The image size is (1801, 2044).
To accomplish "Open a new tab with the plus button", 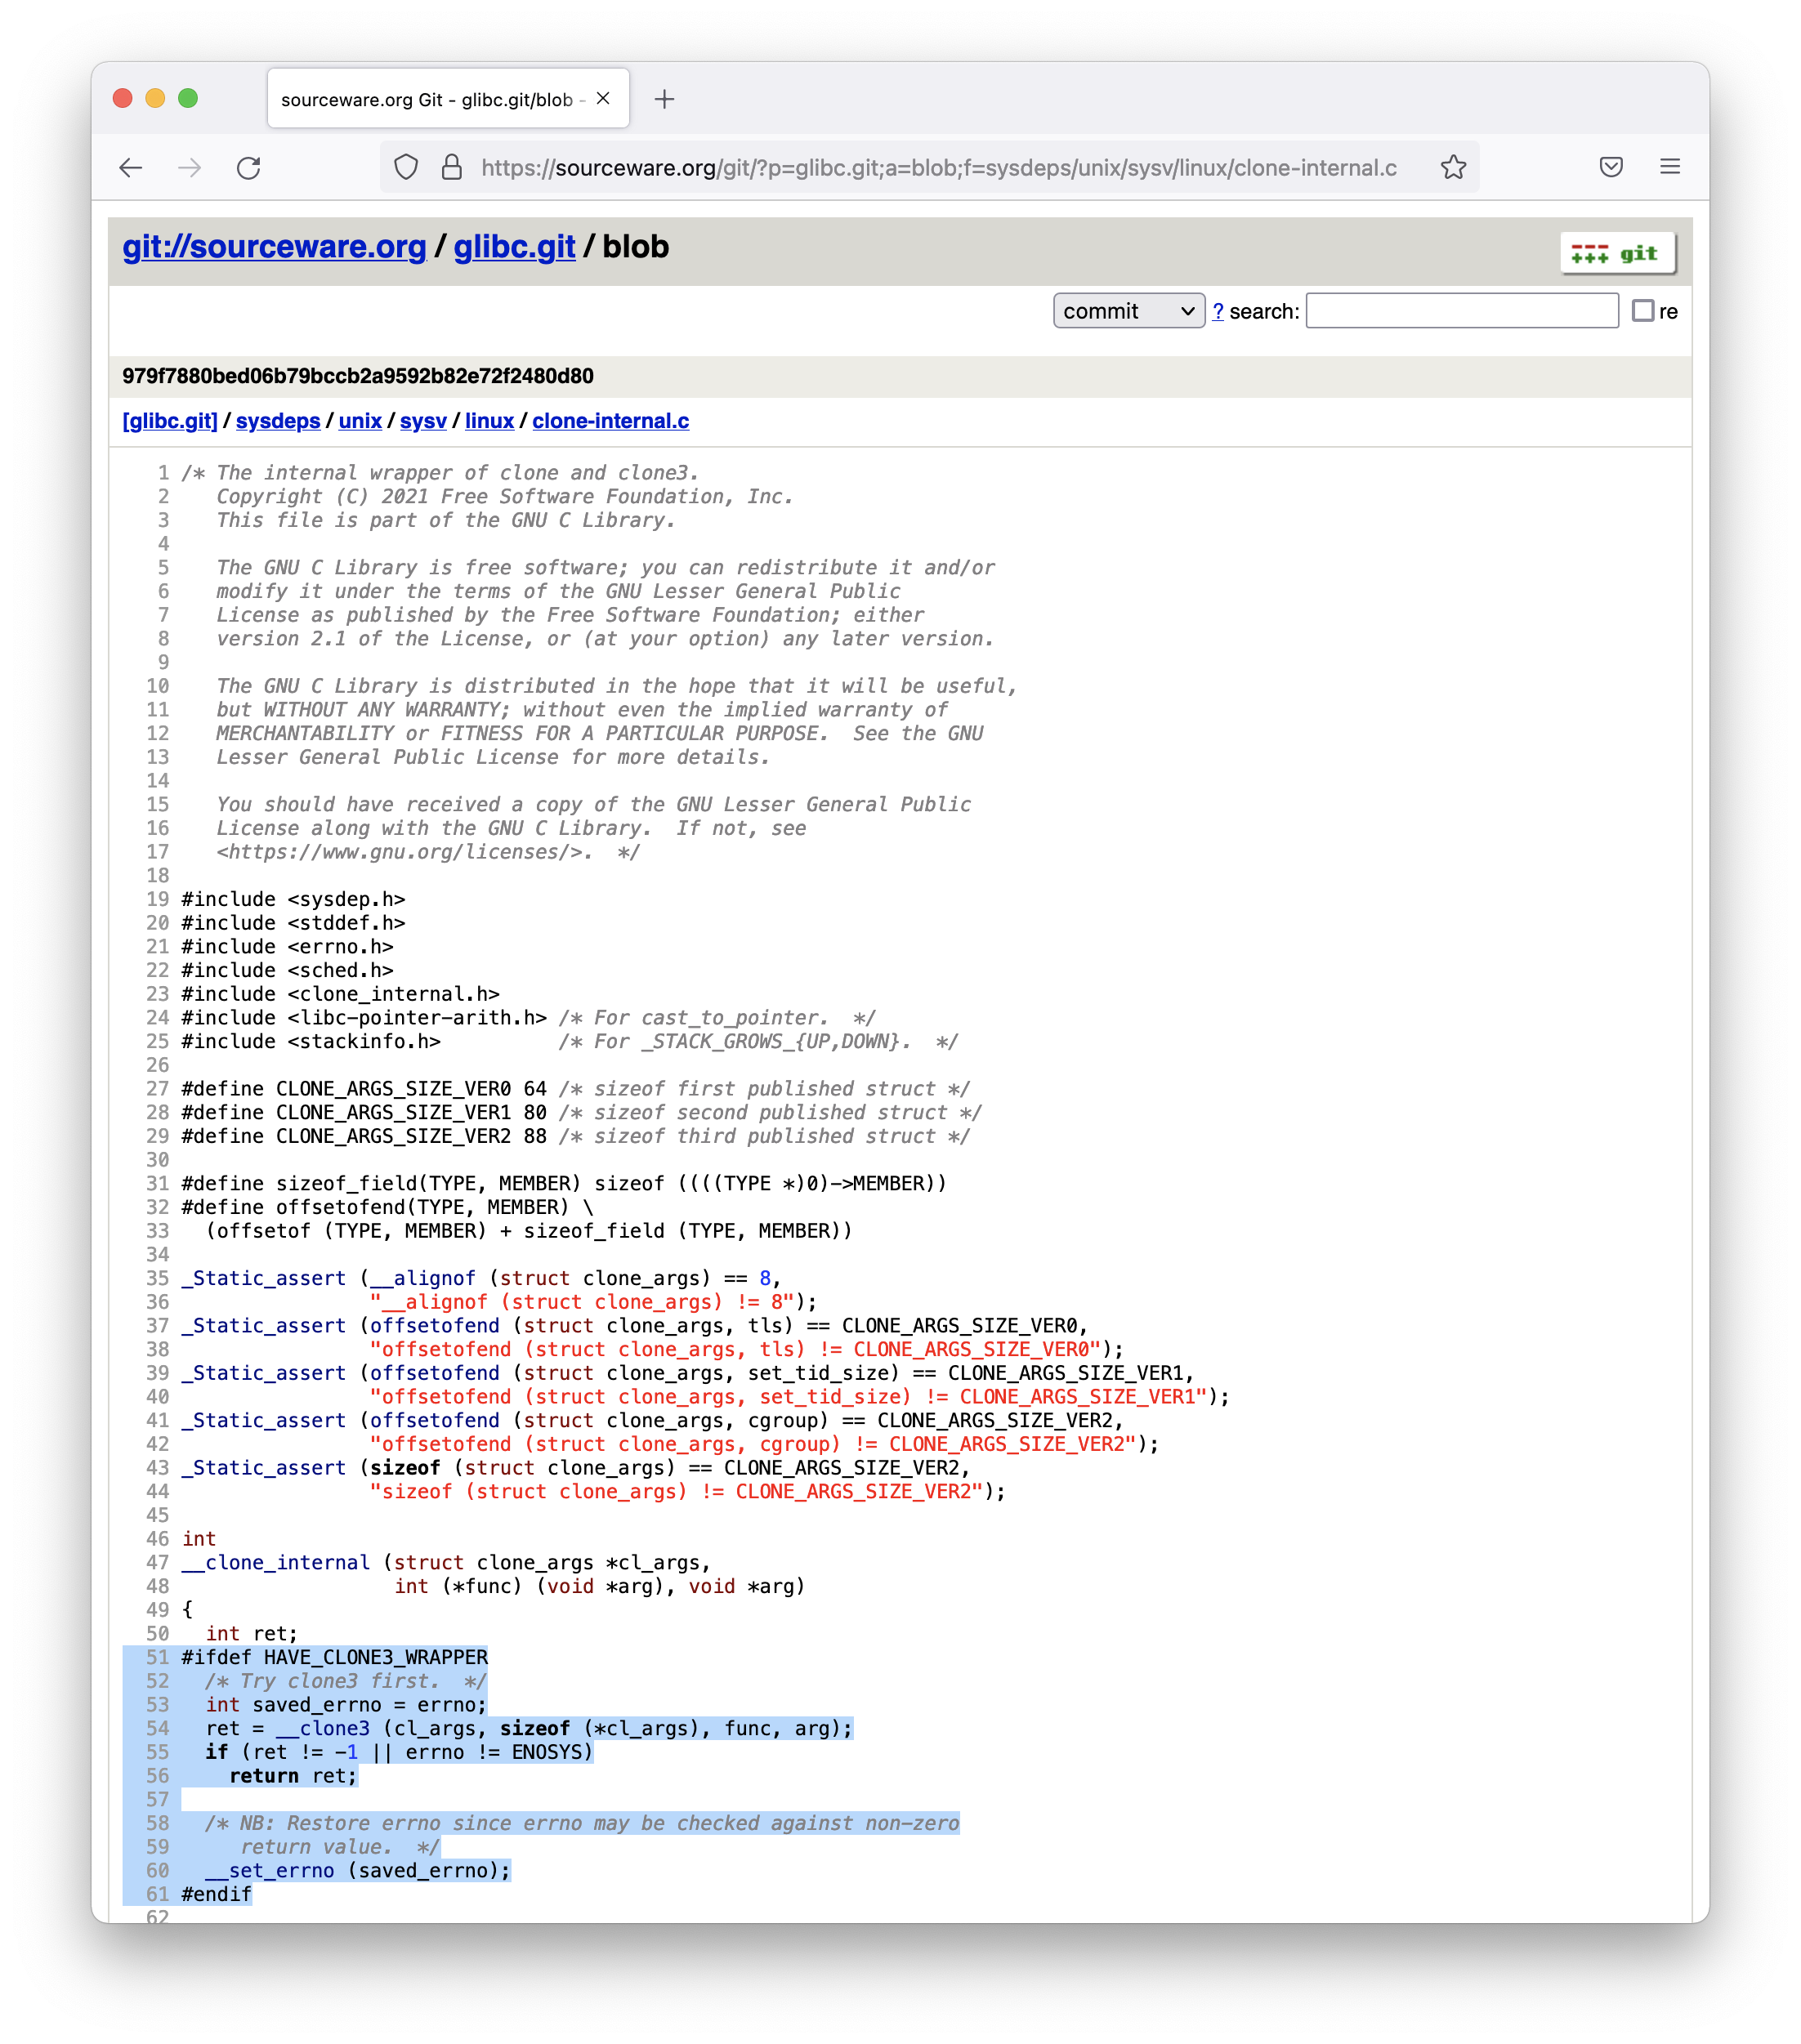I will click(664, 99).
